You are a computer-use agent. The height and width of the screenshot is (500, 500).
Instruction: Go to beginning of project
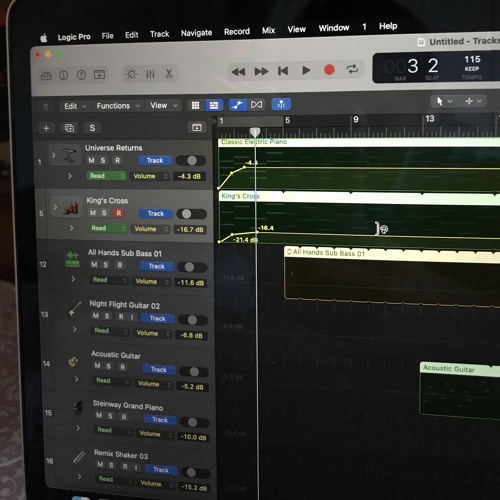pyautogui.click(x=283, y=71)
